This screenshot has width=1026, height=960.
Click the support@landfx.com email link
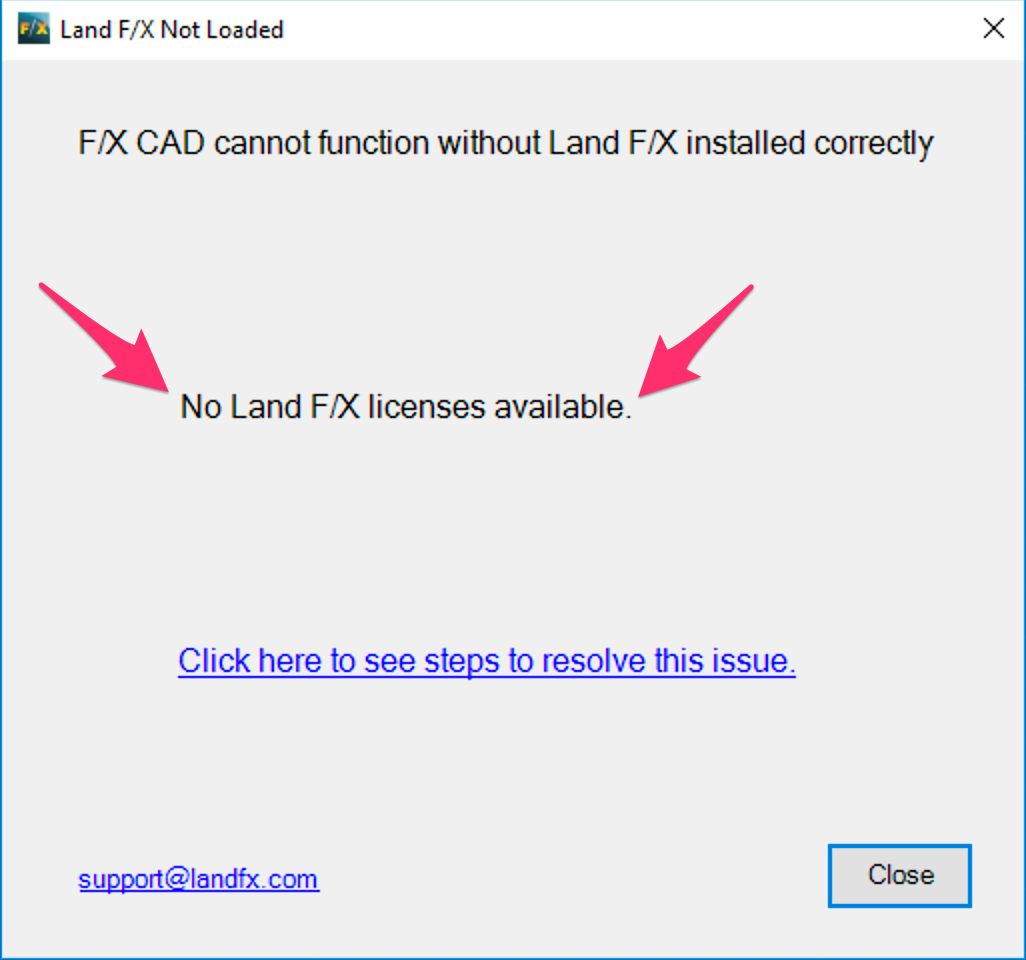pos(198,879)
